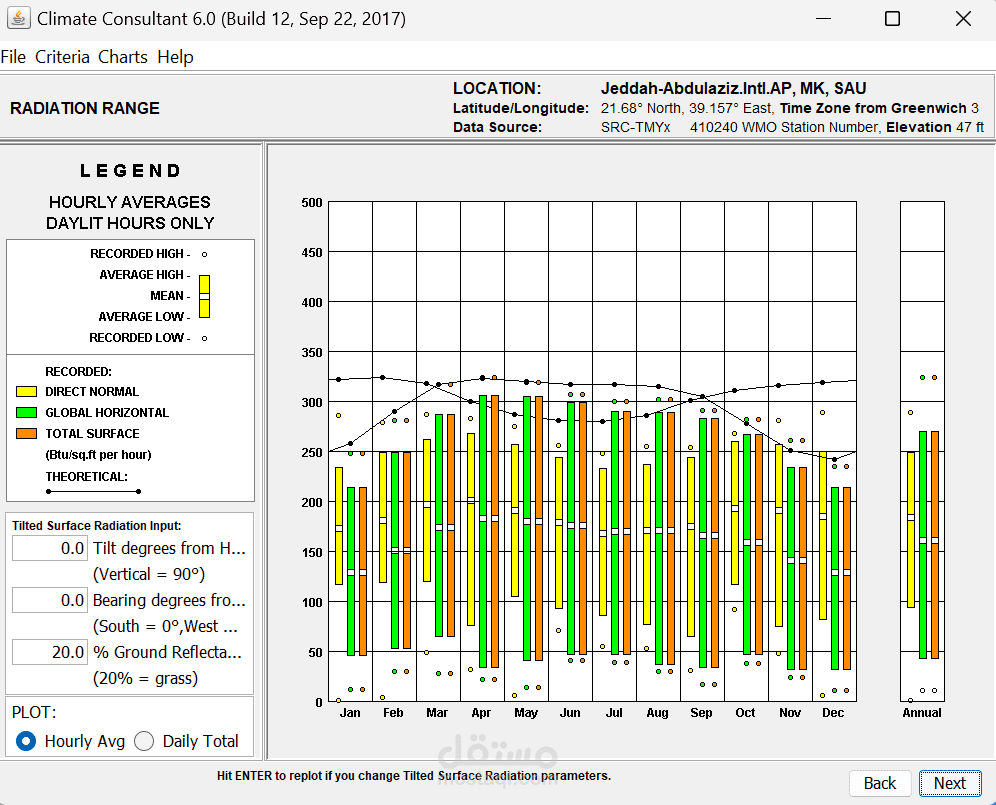
Task: Click the Theoretical line legend sample
Action: tap(93, 491)
